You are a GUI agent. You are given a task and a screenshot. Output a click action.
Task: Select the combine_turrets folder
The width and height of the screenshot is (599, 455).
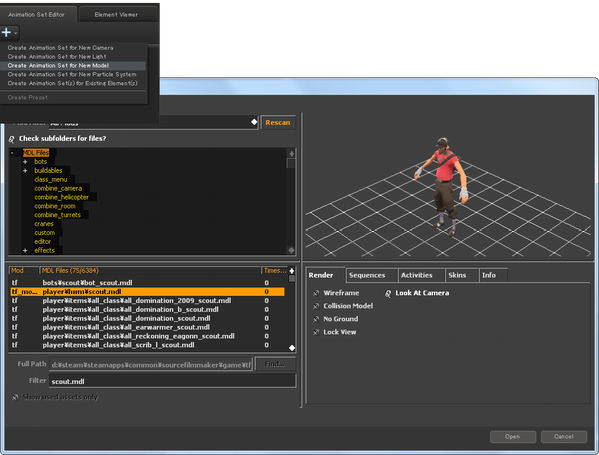point(58,215)
